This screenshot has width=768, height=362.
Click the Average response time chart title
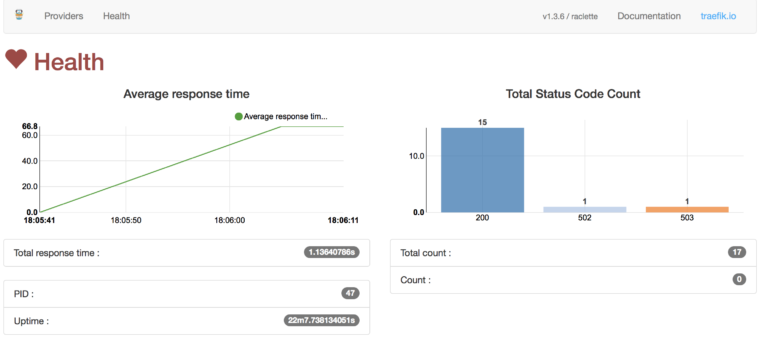coord(186,94)
